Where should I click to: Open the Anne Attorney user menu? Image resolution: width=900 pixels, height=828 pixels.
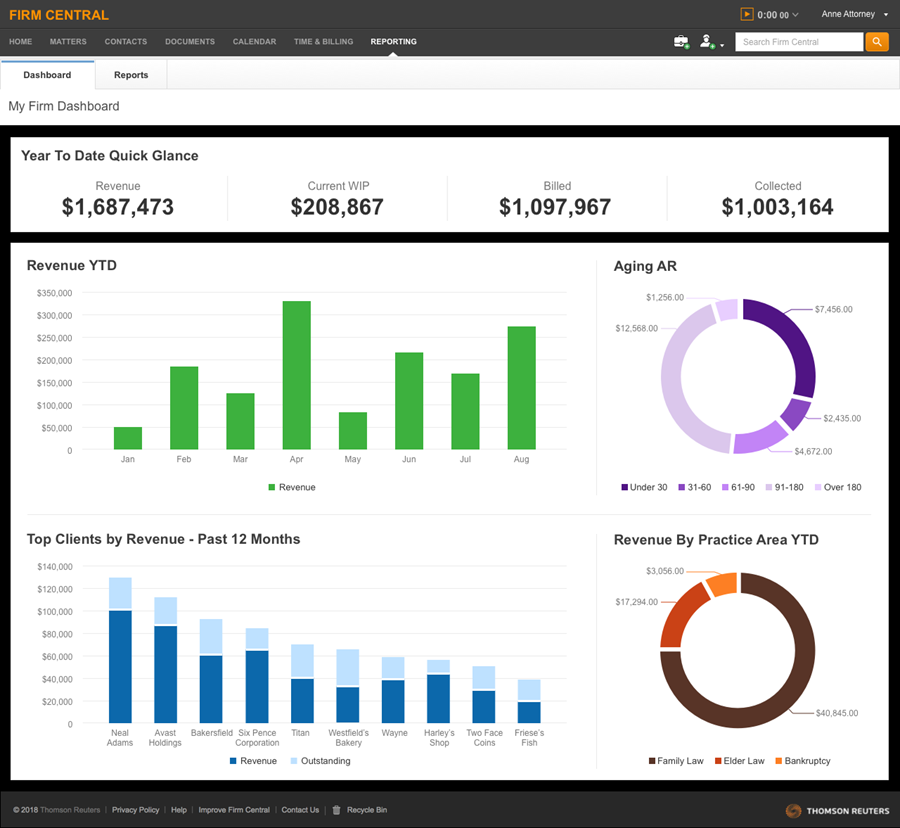(853, 15)
